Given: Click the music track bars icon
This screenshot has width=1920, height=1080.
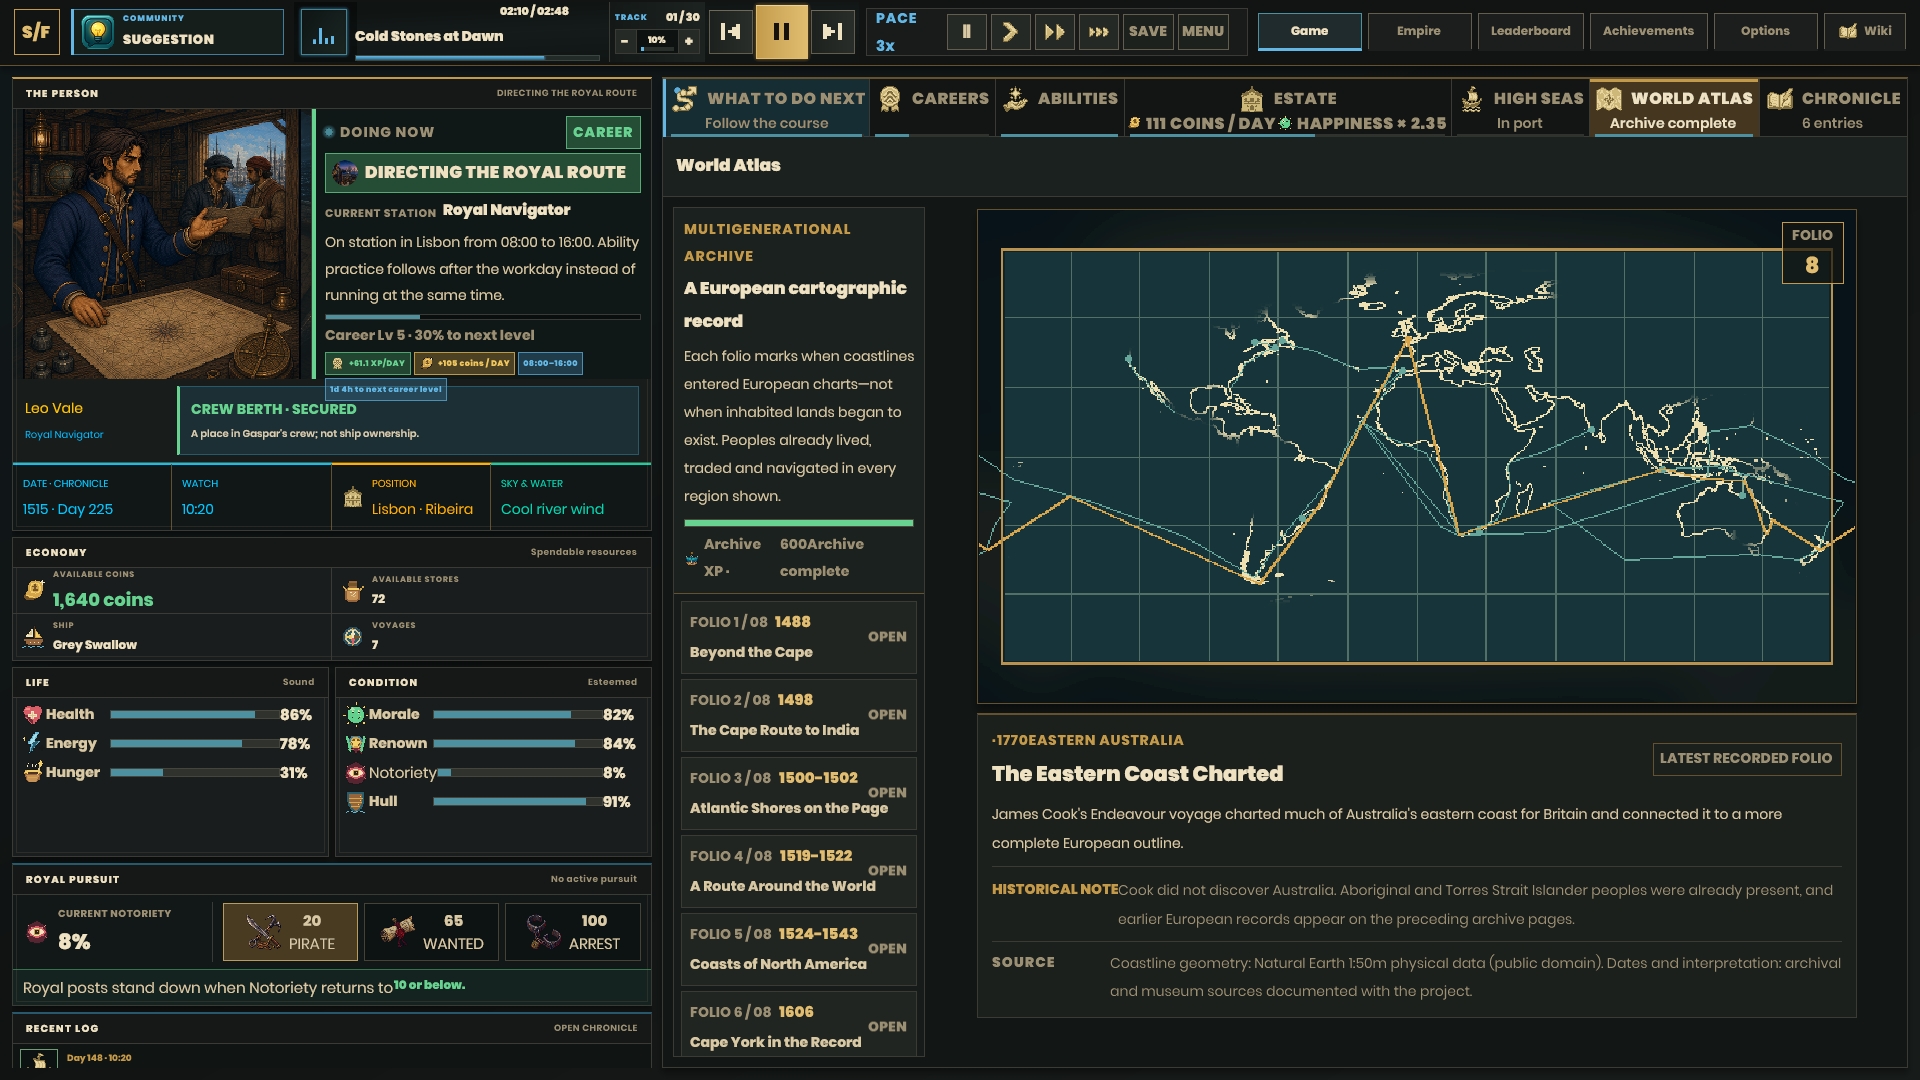Looking at the screenshot, I should (324, 32).
